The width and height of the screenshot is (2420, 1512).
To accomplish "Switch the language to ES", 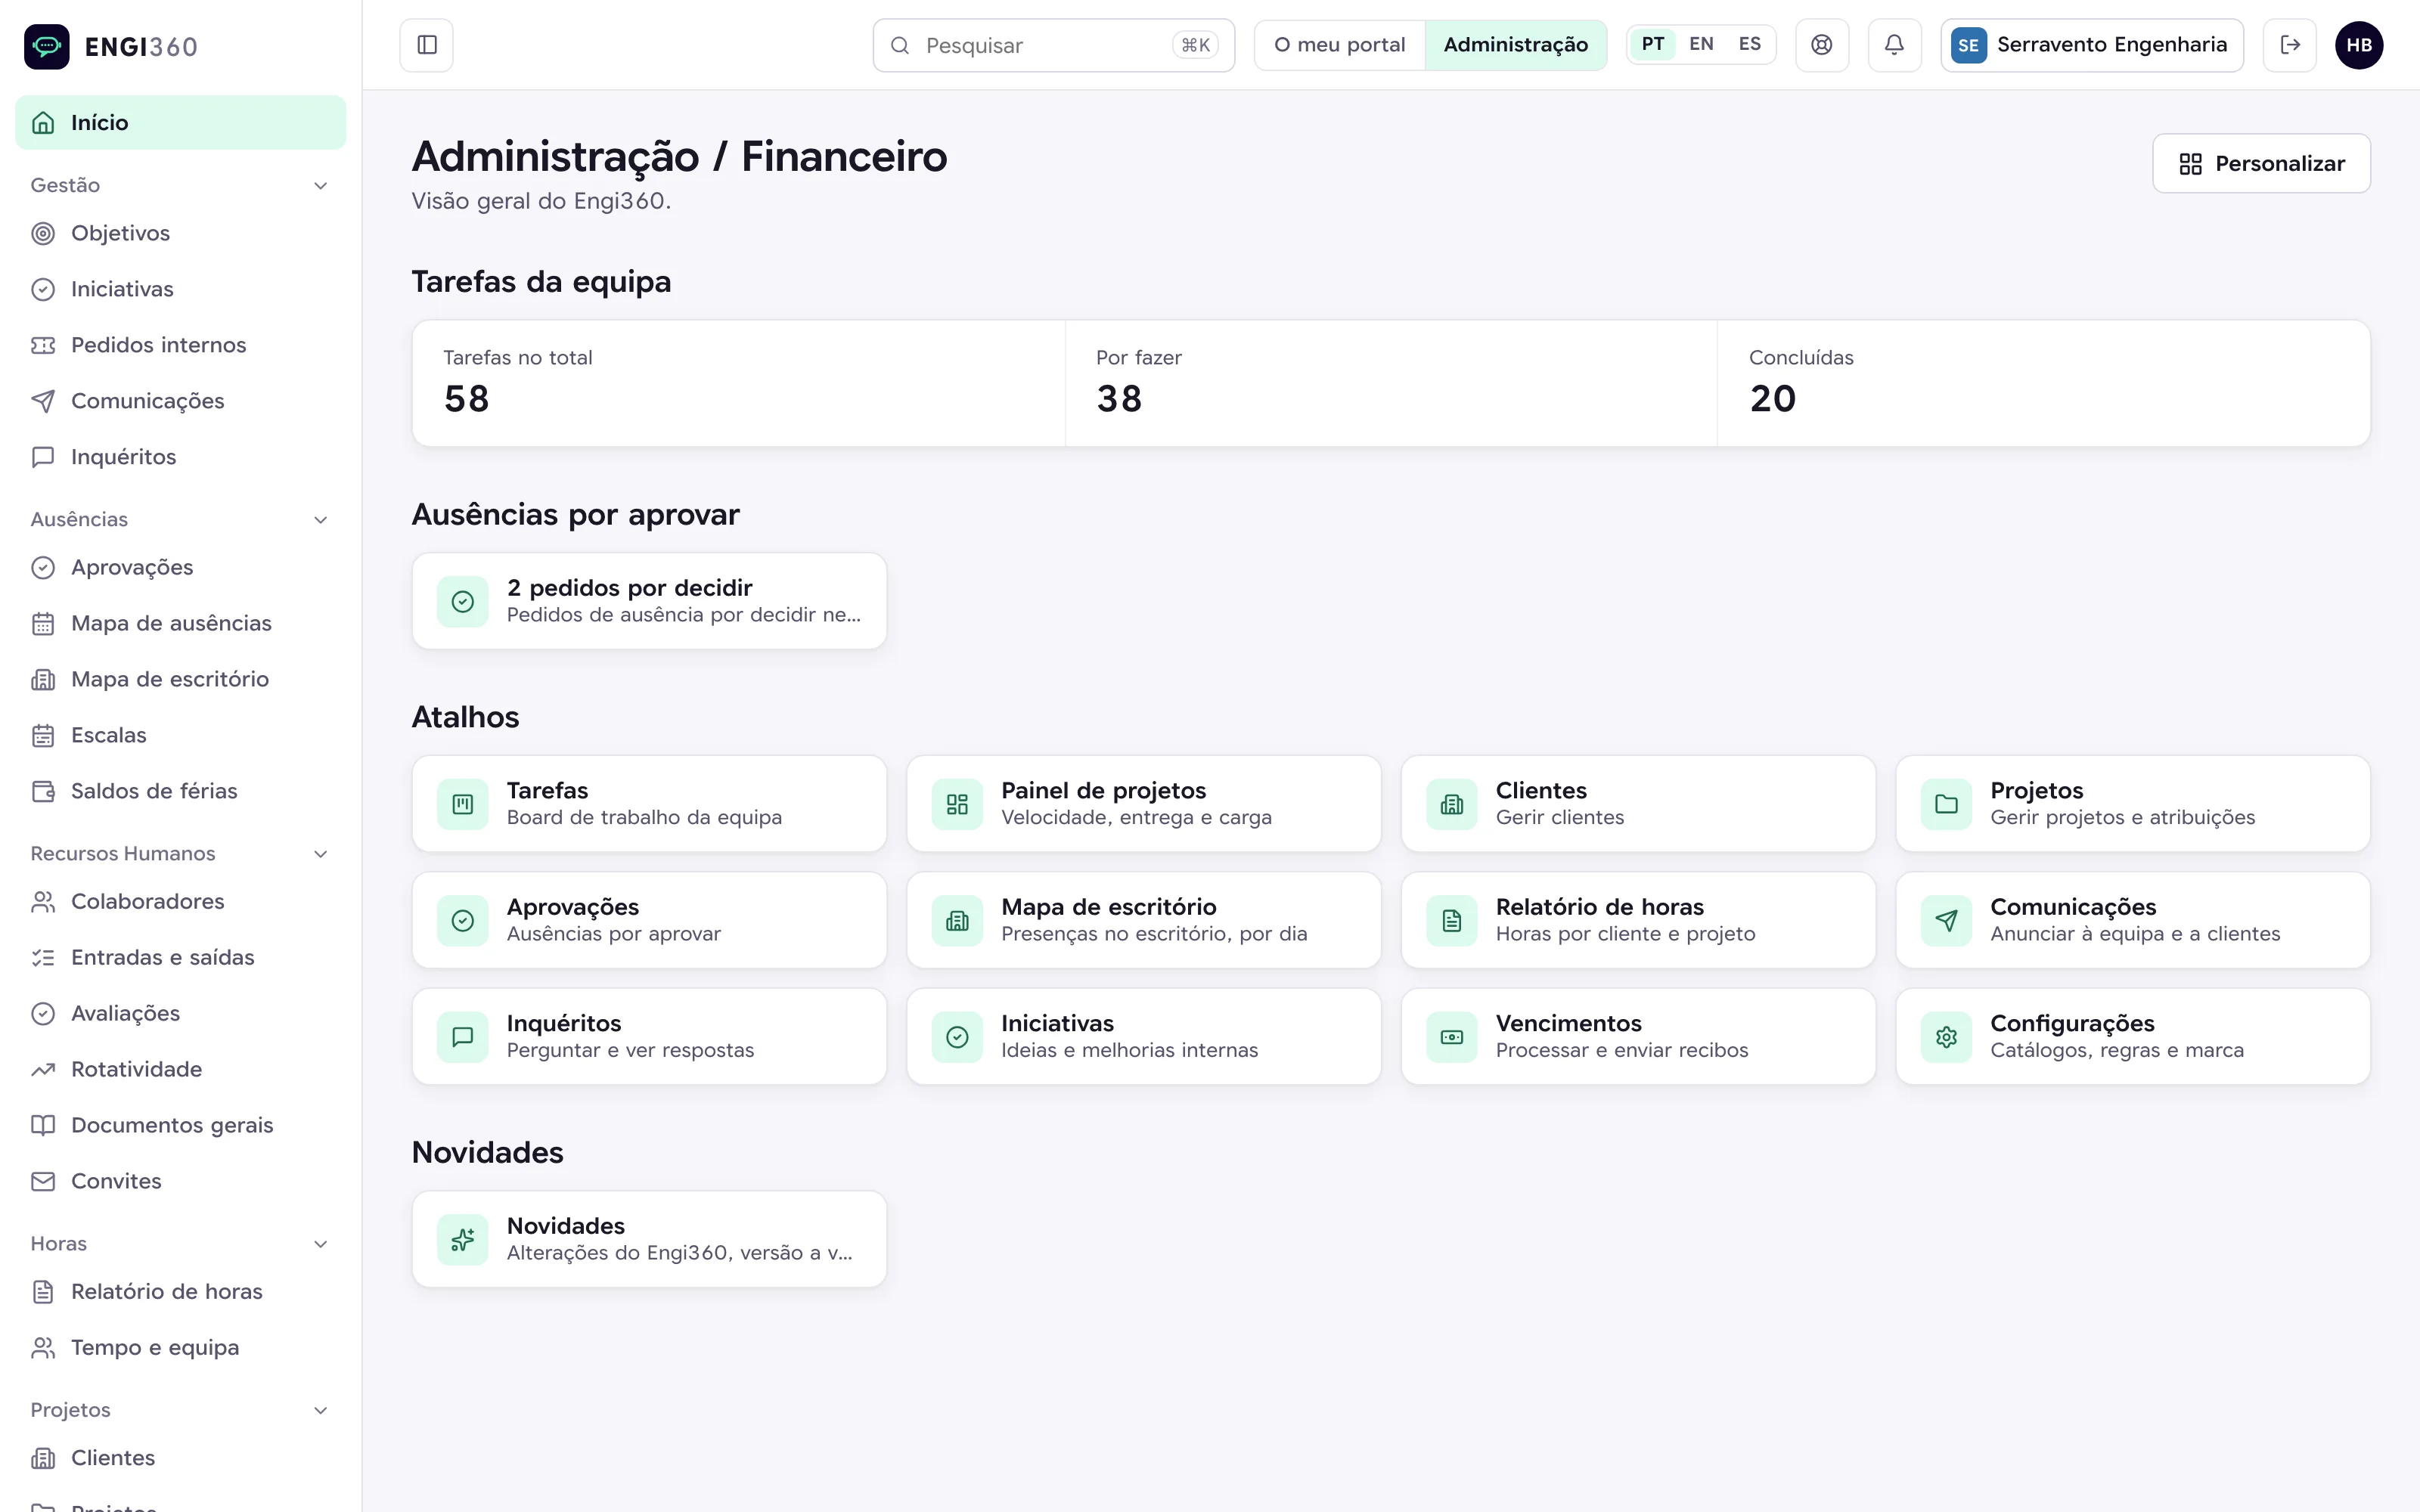I will point(1749,44).
